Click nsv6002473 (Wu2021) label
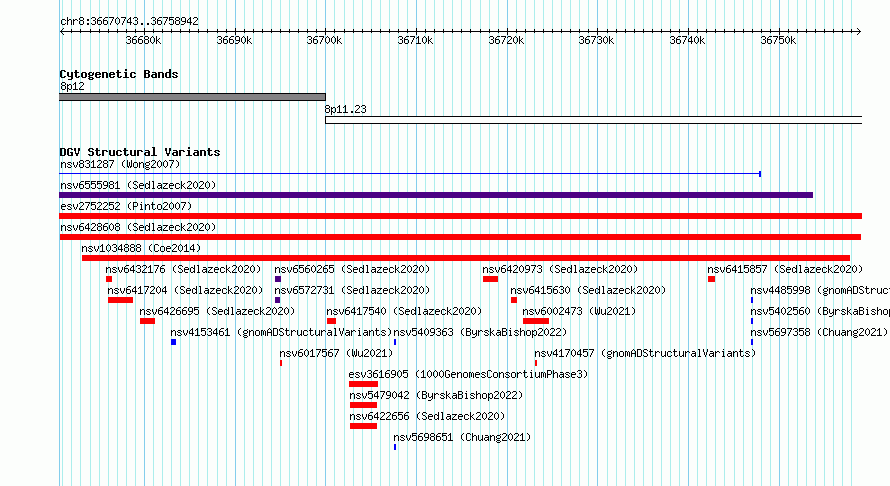The width and height of the screenshot is (890, 486). click(x=579, y=311)
